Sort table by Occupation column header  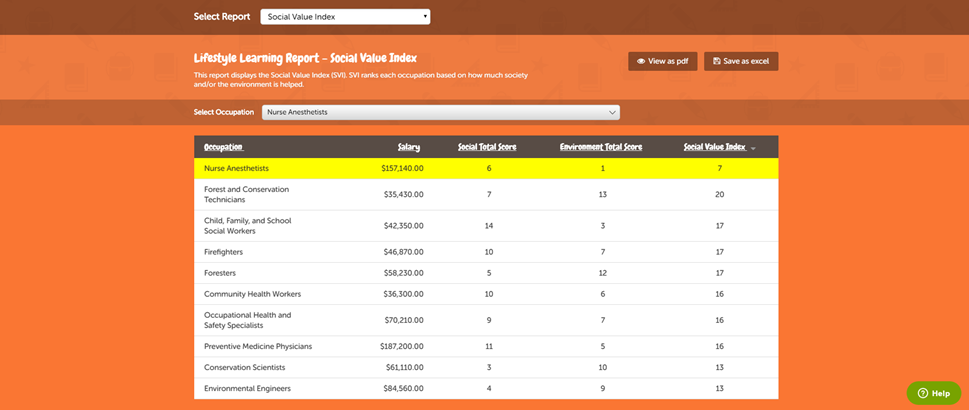tap(223, 147)
